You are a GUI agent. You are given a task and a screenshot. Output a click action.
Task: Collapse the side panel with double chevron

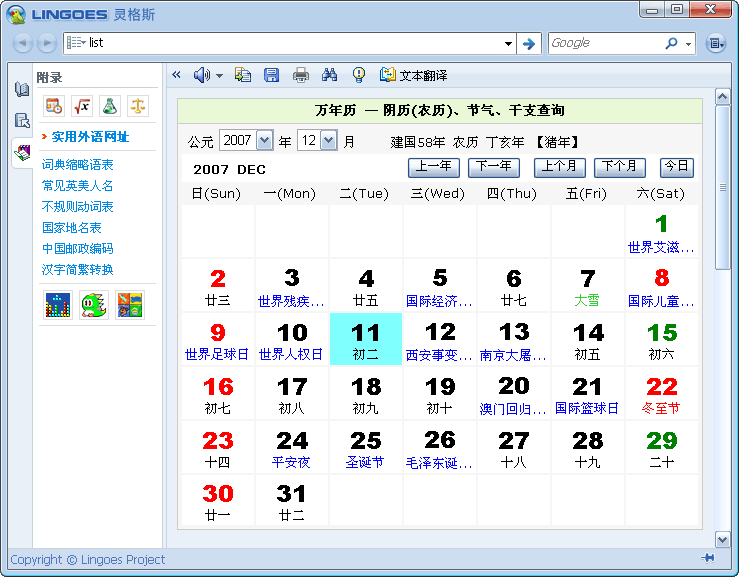pyautogui.click(x=176, y=74)
